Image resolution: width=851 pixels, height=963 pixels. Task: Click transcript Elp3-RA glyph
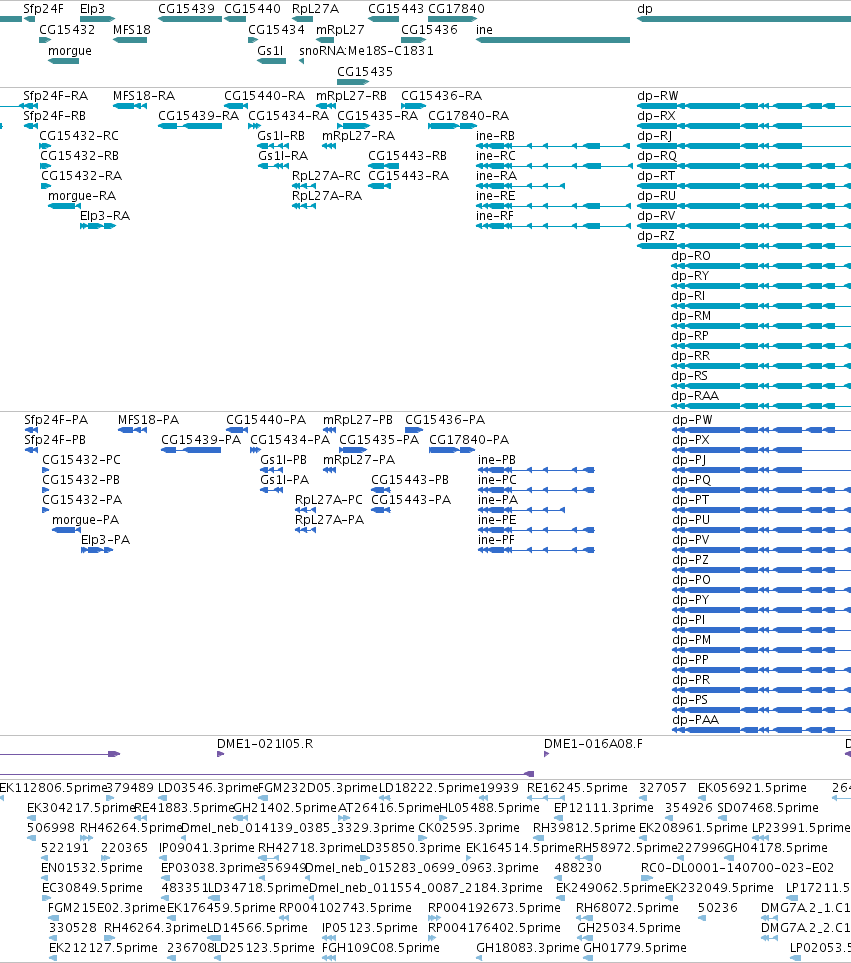point(98,226)
